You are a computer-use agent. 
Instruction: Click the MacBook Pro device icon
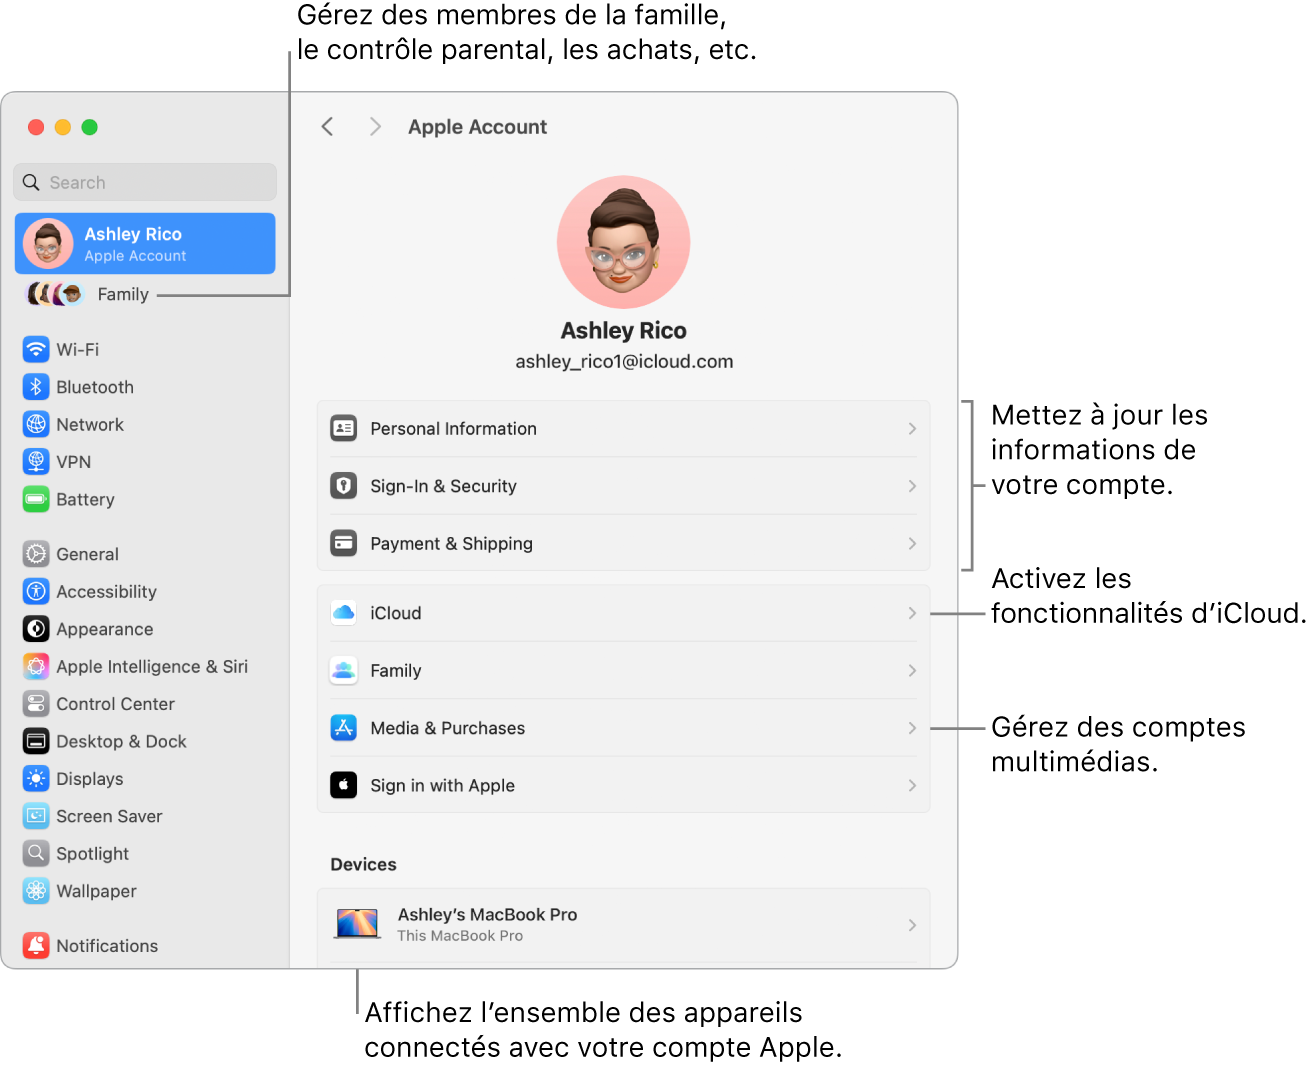point(358,923)
